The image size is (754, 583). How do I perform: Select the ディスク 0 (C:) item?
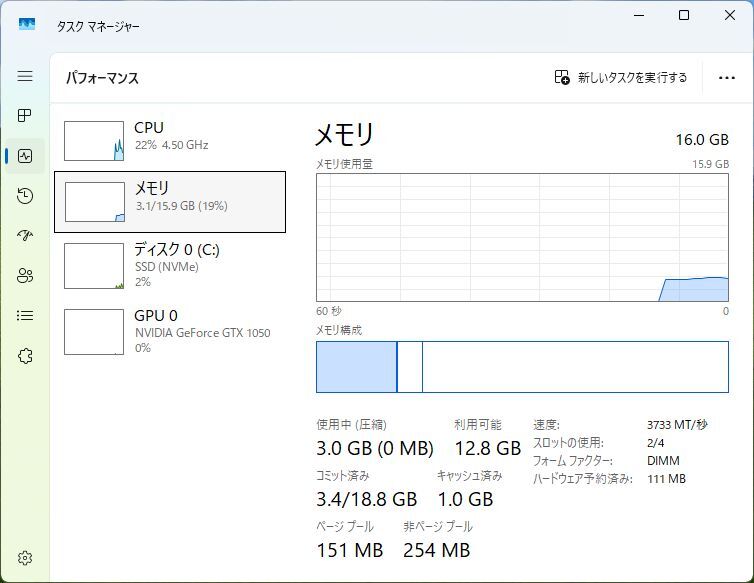tap(170, 264)
